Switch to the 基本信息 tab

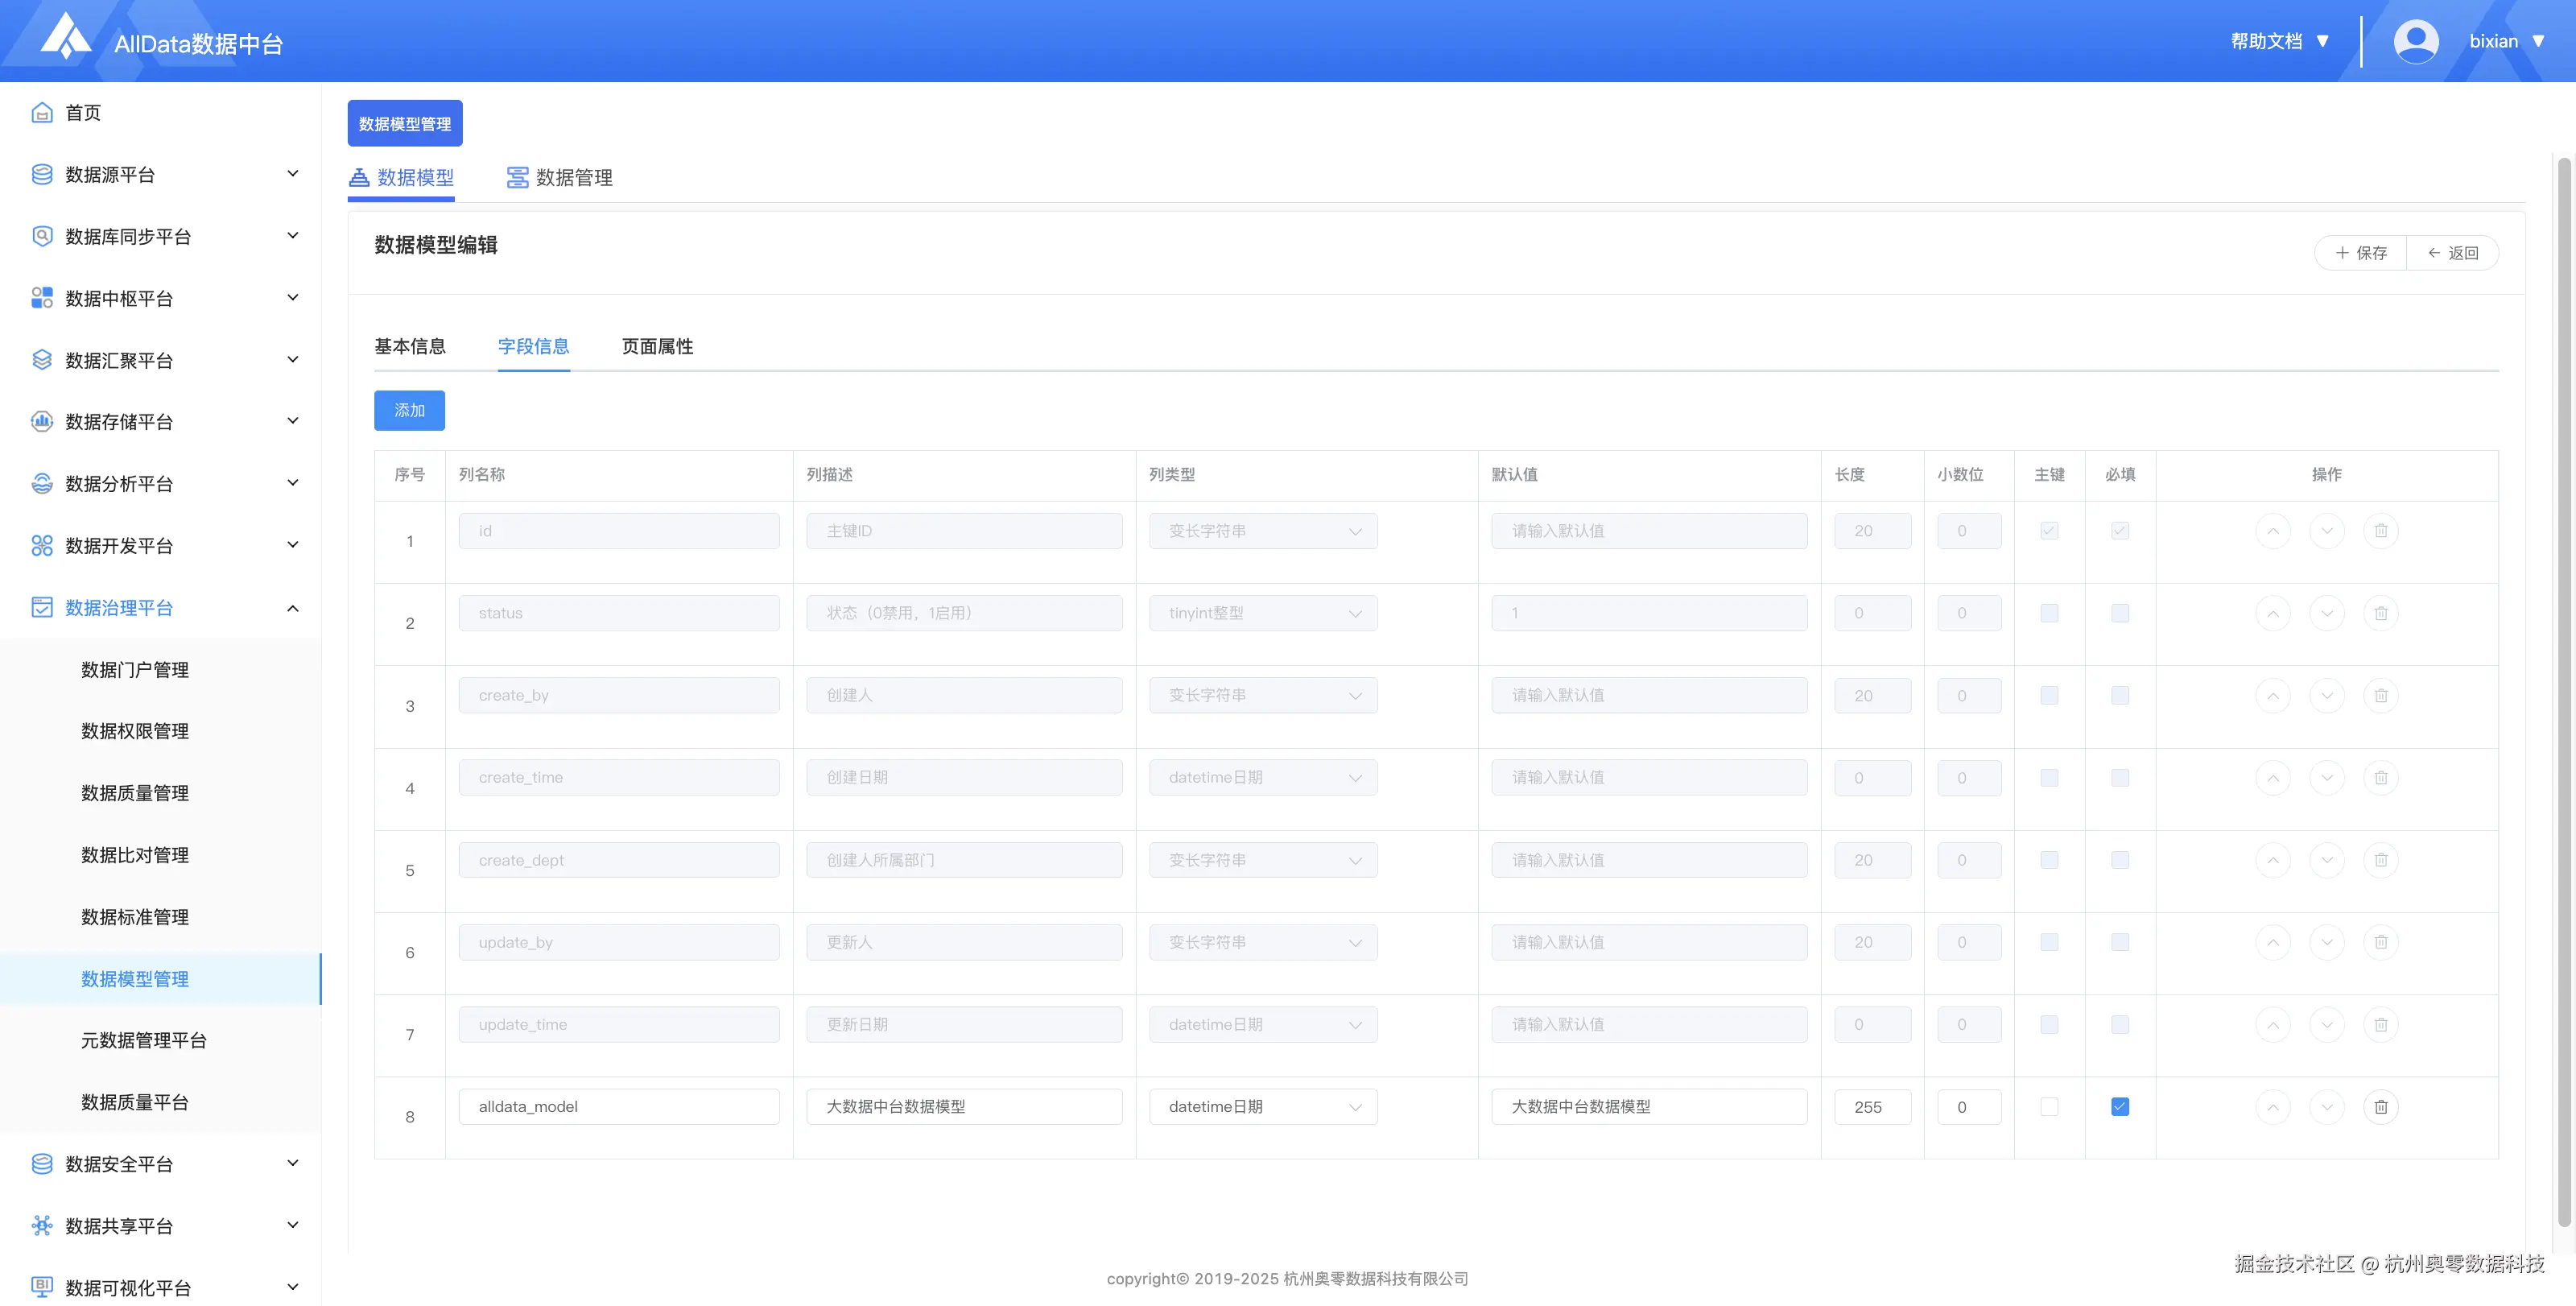click(x=410, y=346)
